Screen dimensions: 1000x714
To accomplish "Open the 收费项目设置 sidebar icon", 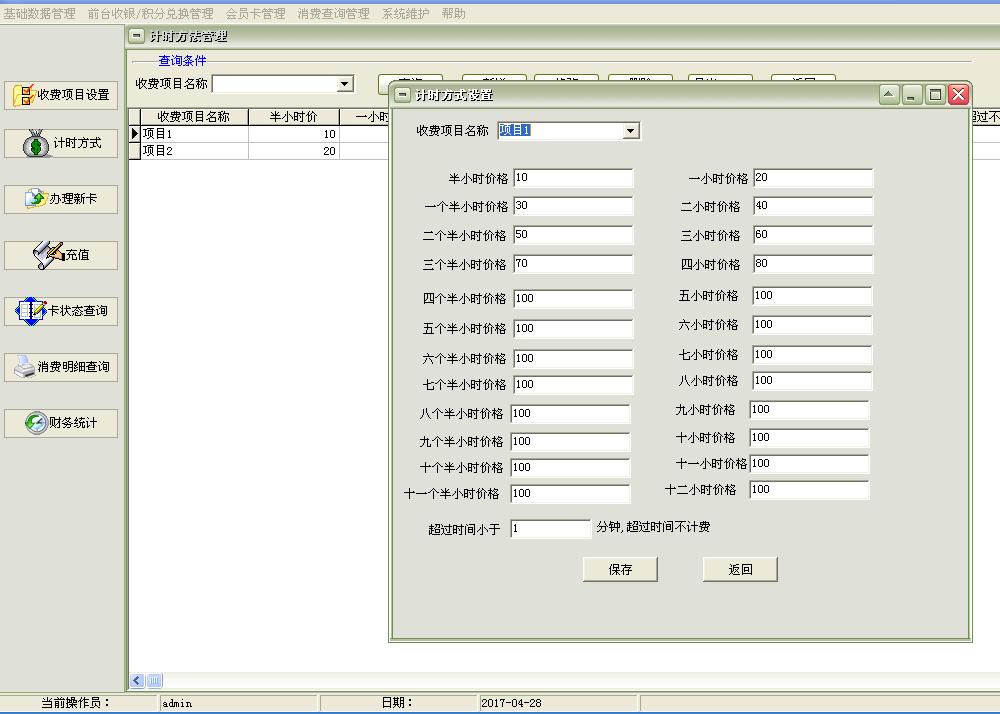I will [62, 95].
